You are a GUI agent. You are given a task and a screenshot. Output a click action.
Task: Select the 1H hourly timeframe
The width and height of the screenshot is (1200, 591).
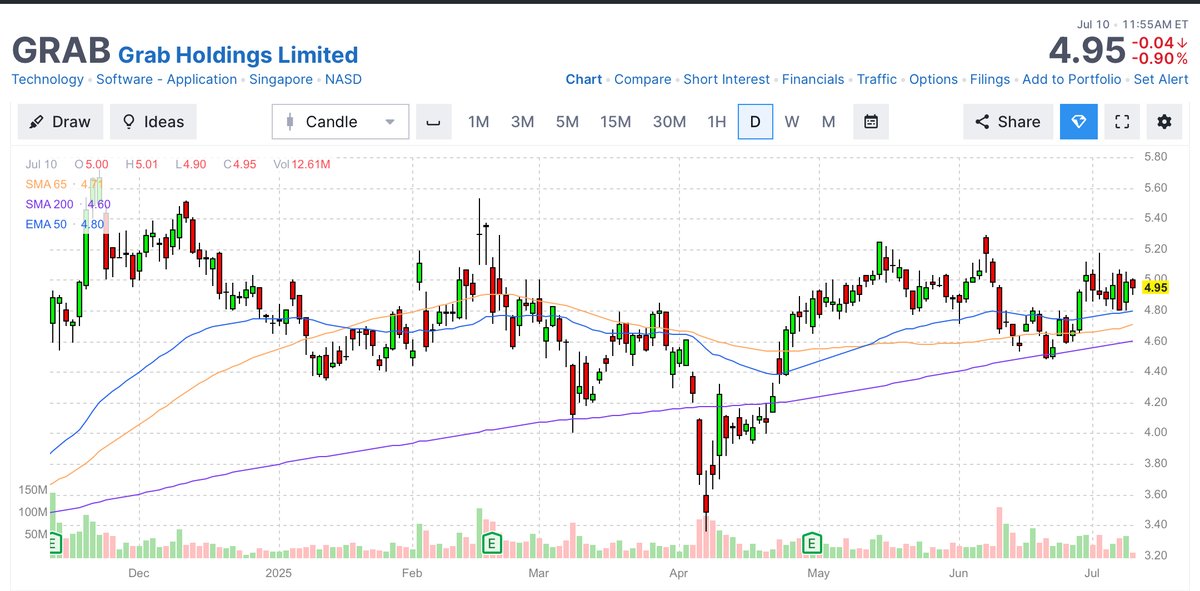[716, 122]
